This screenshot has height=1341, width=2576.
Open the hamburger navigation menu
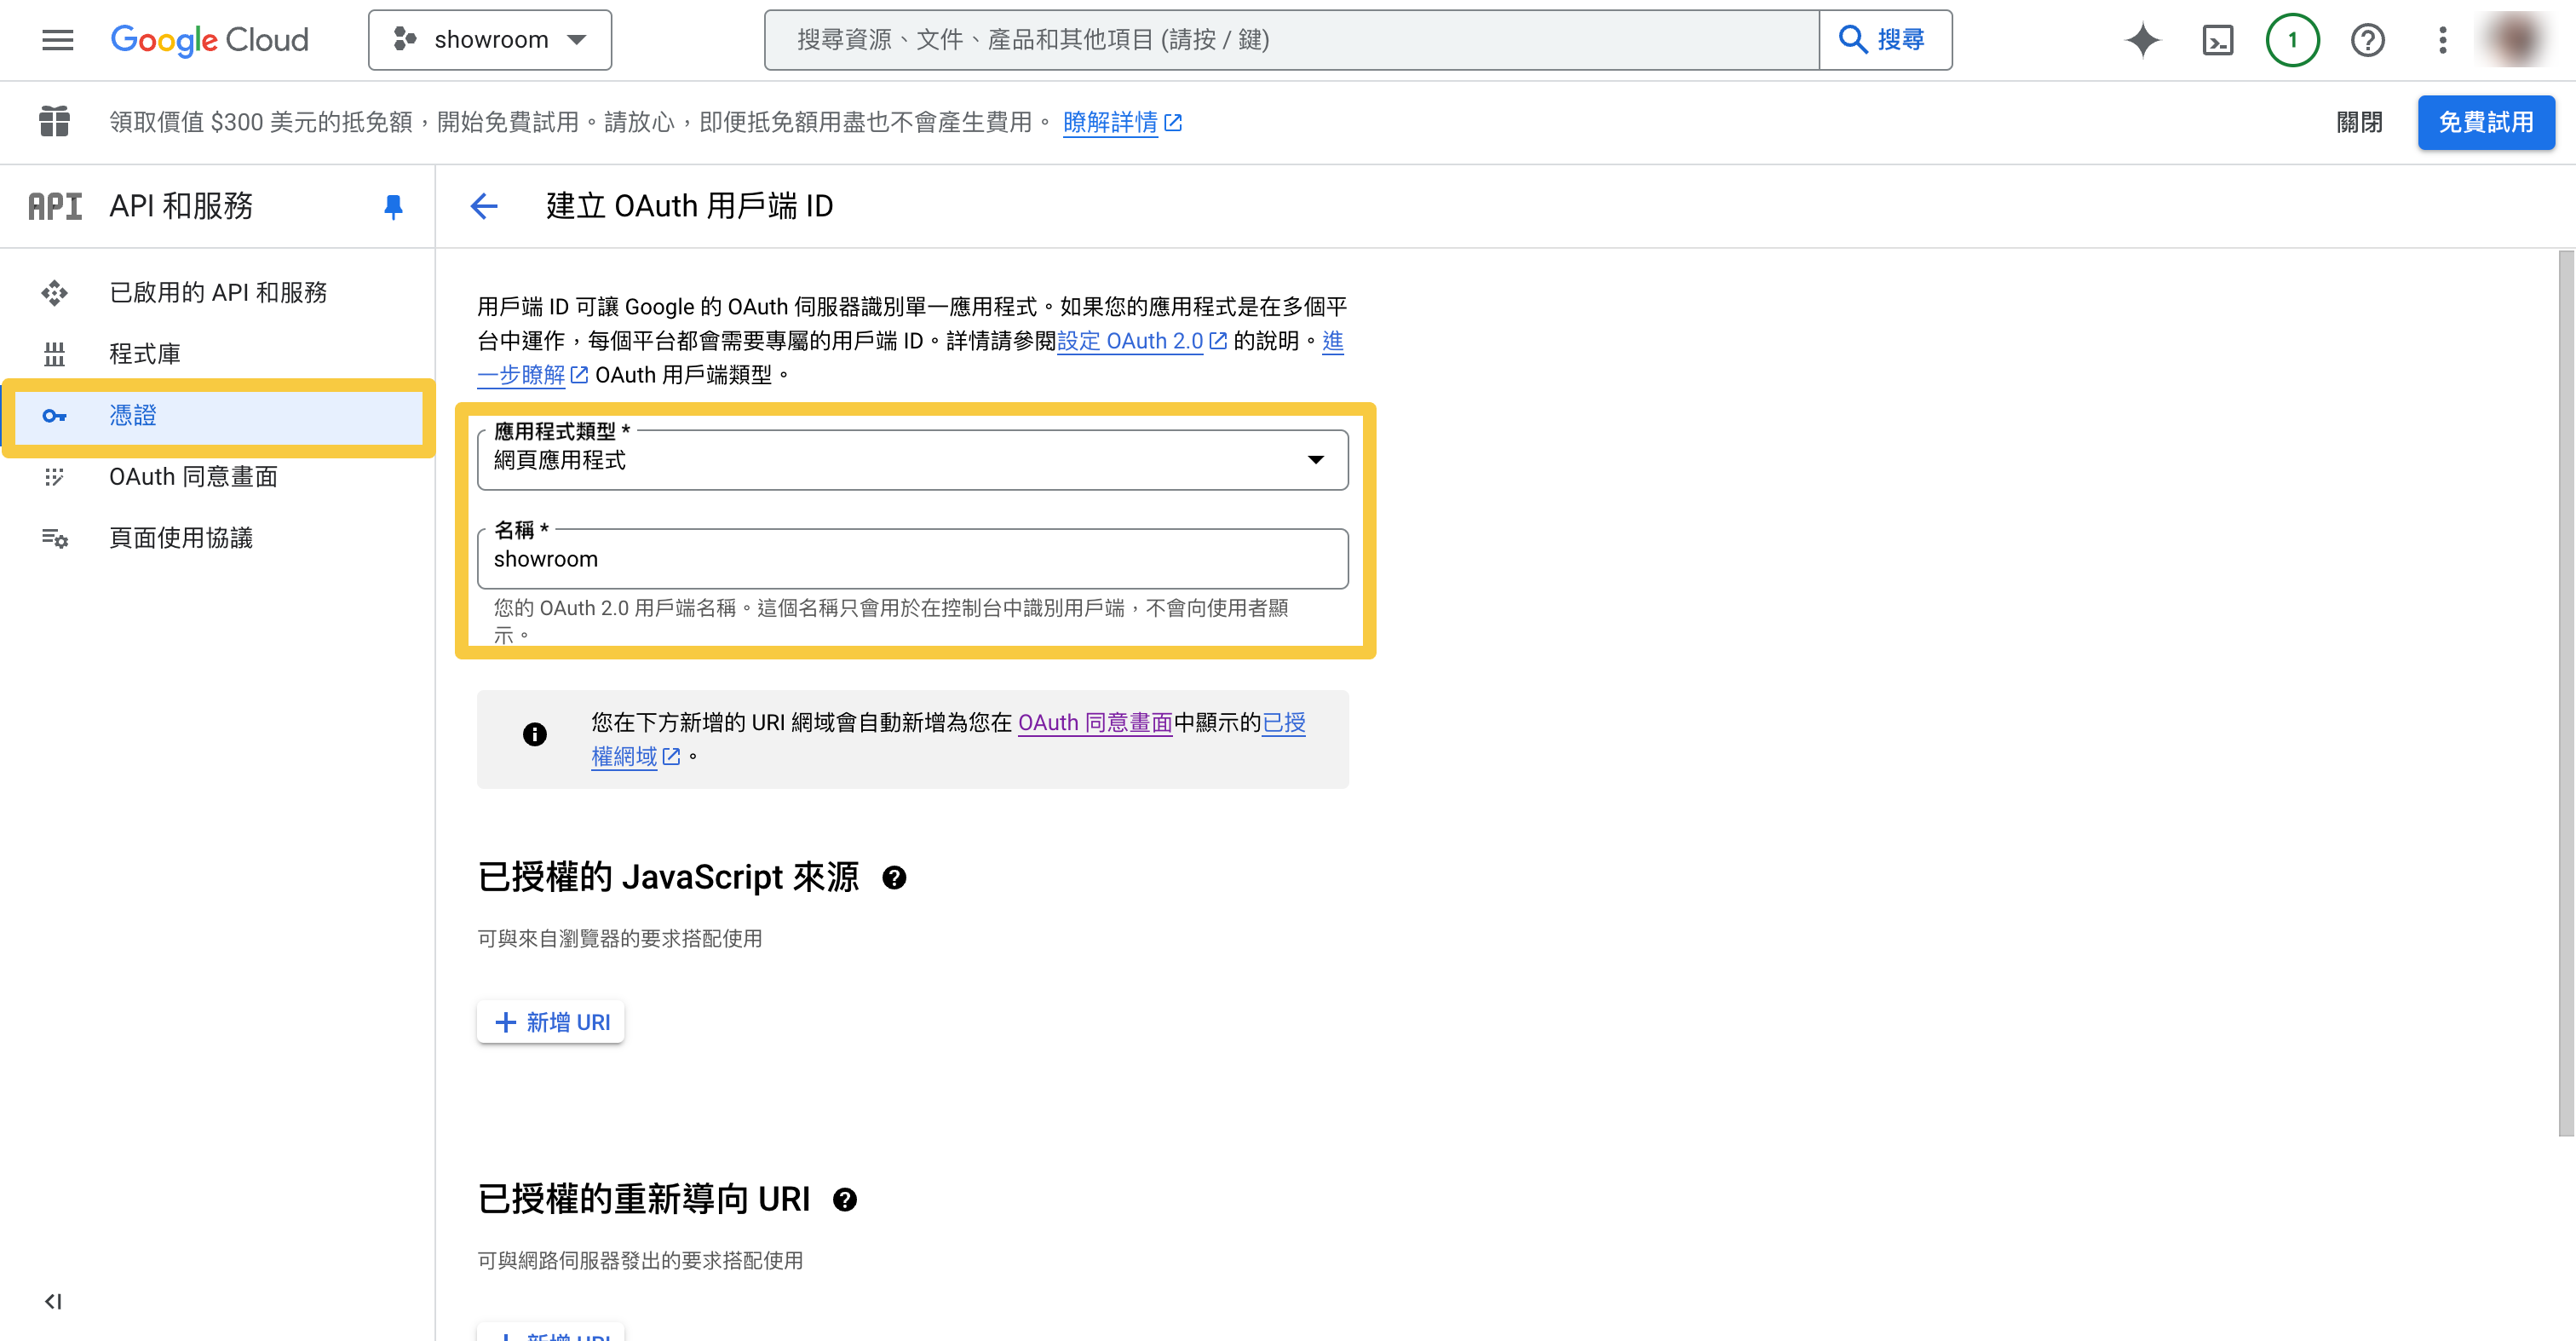click(57, 40)
